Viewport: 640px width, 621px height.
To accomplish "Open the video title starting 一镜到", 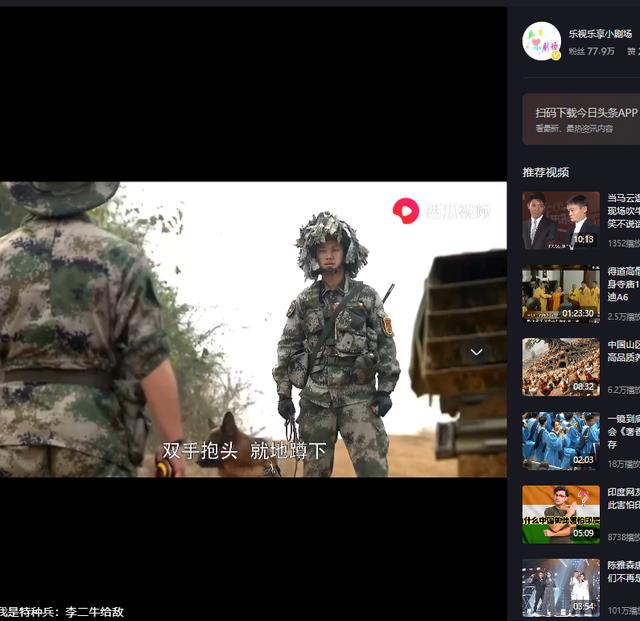I will coord(623,431).
